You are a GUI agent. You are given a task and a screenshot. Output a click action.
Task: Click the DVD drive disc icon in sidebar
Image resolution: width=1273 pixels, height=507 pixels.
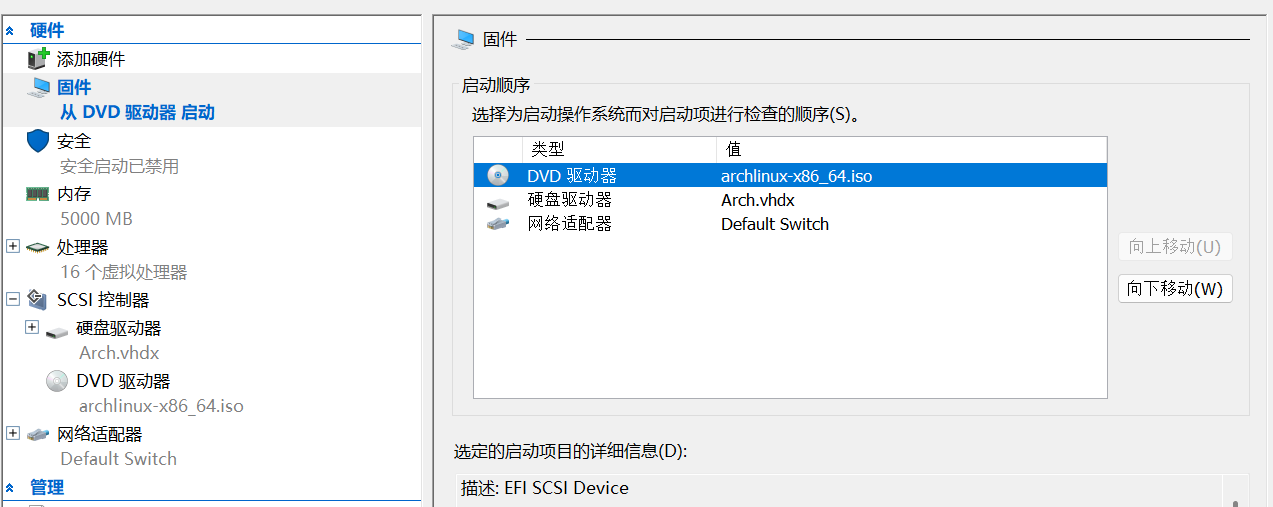point(57,381)
